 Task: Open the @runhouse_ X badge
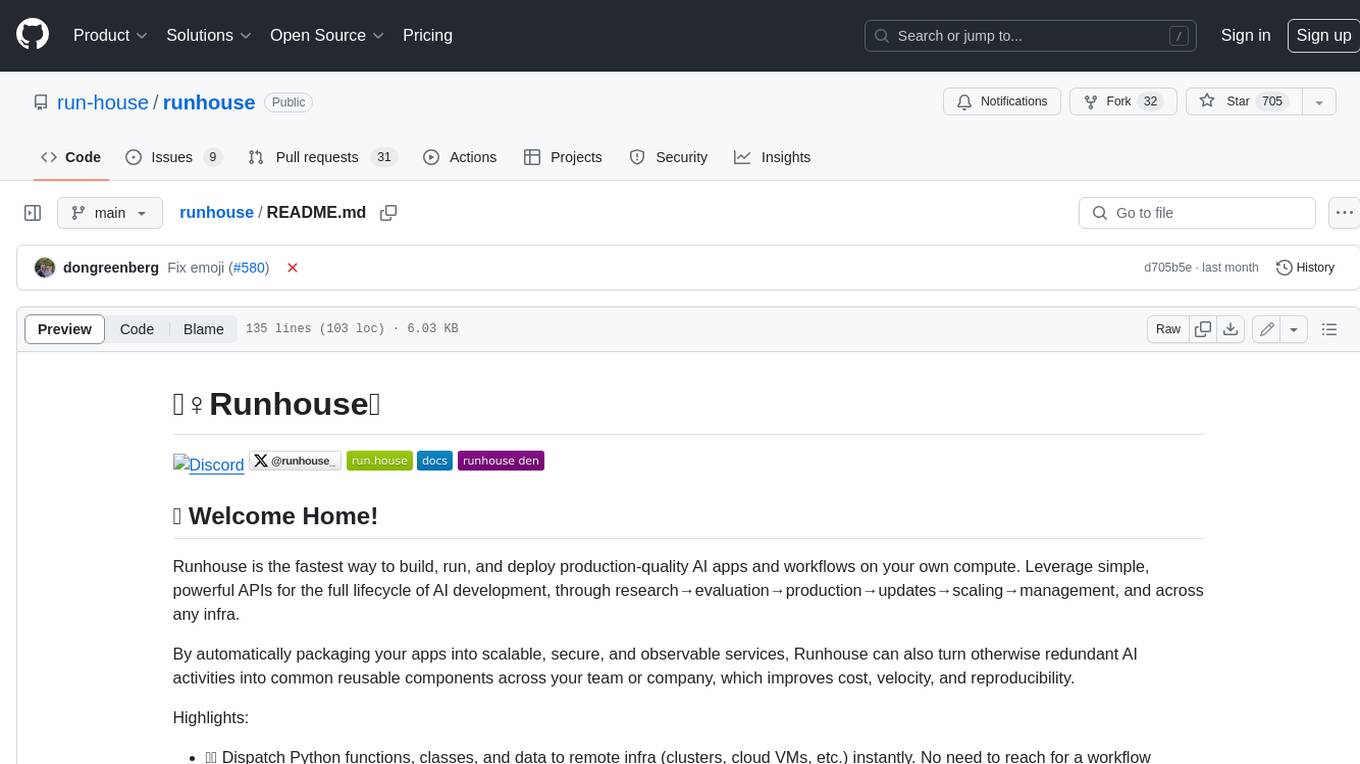pos(295,461)
